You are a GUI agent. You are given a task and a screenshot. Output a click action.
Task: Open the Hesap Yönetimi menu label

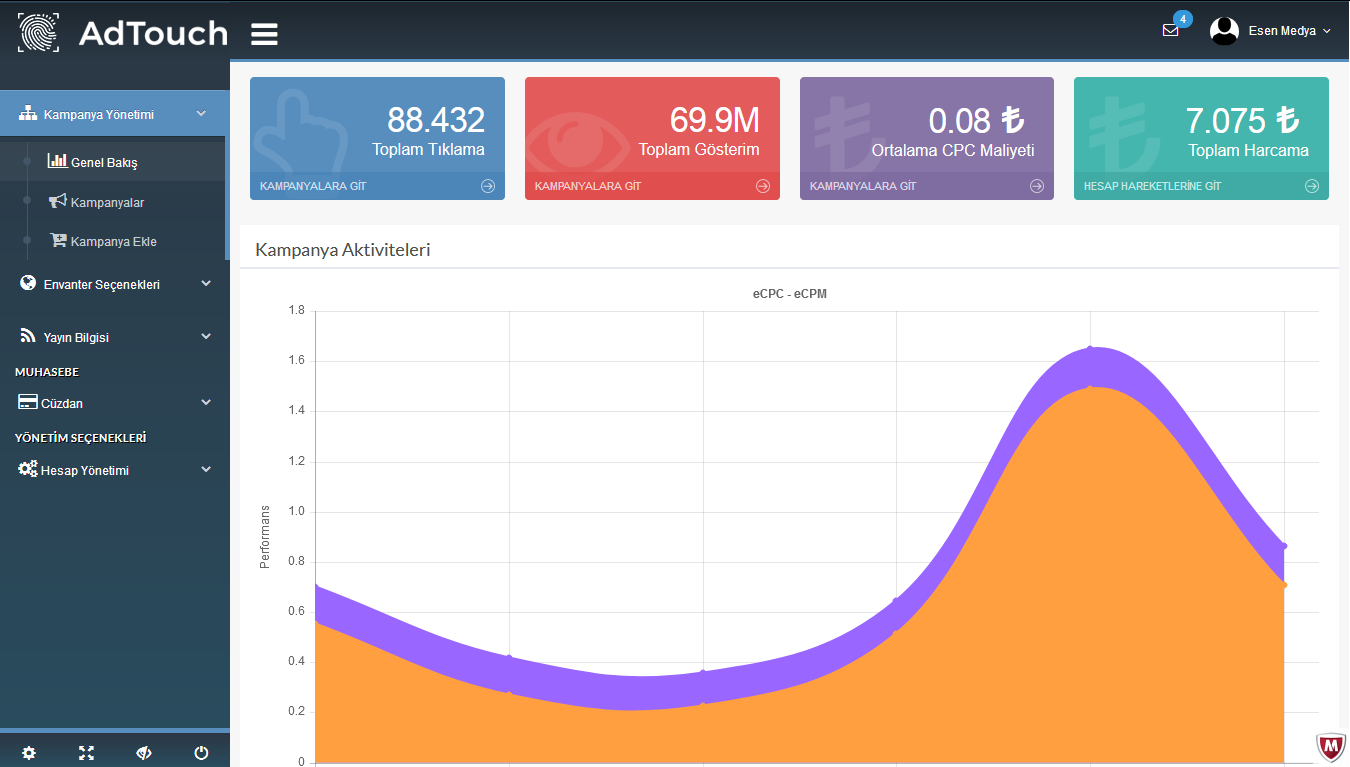coord(85,470)
